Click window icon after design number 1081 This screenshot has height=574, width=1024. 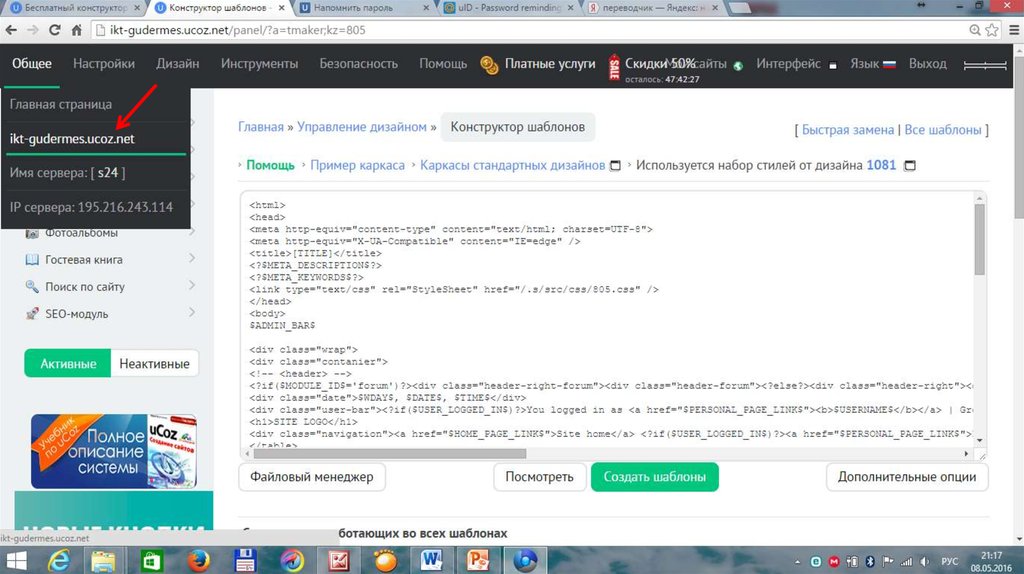pos(909,166)
